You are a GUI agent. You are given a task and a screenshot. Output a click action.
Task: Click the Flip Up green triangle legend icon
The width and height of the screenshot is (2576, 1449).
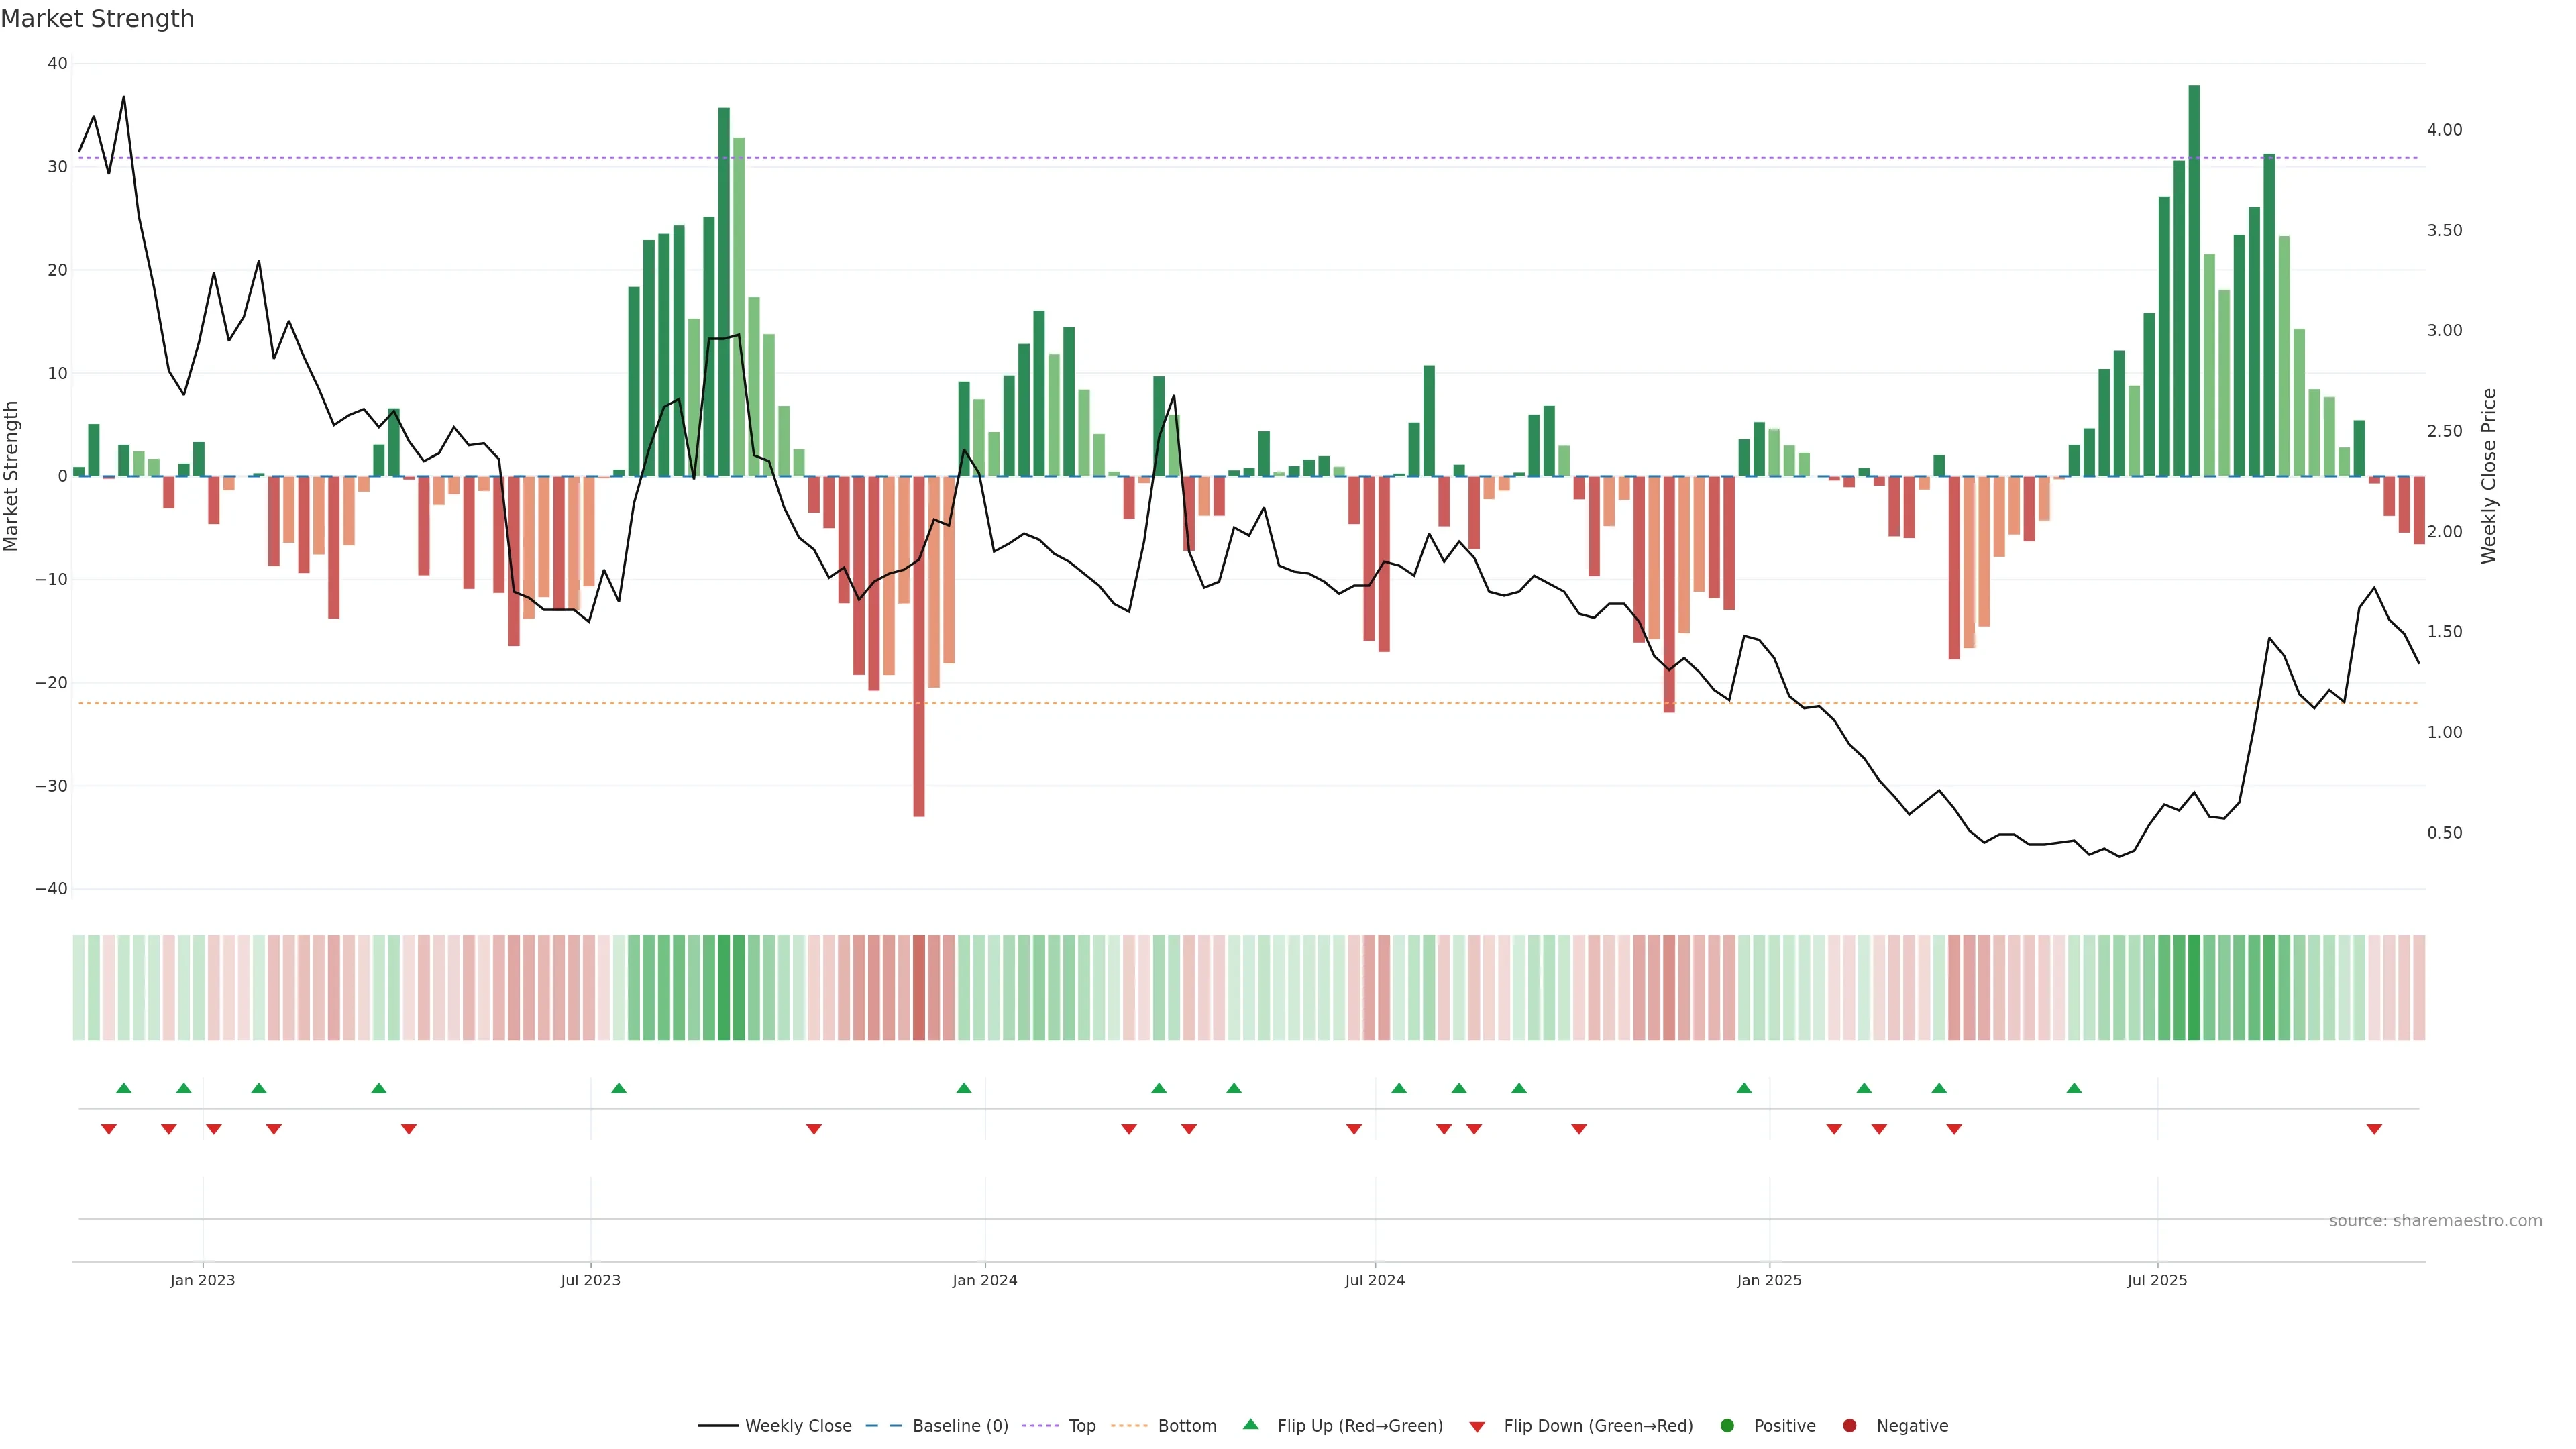pyautogui.click(x=1250, y=1424)
